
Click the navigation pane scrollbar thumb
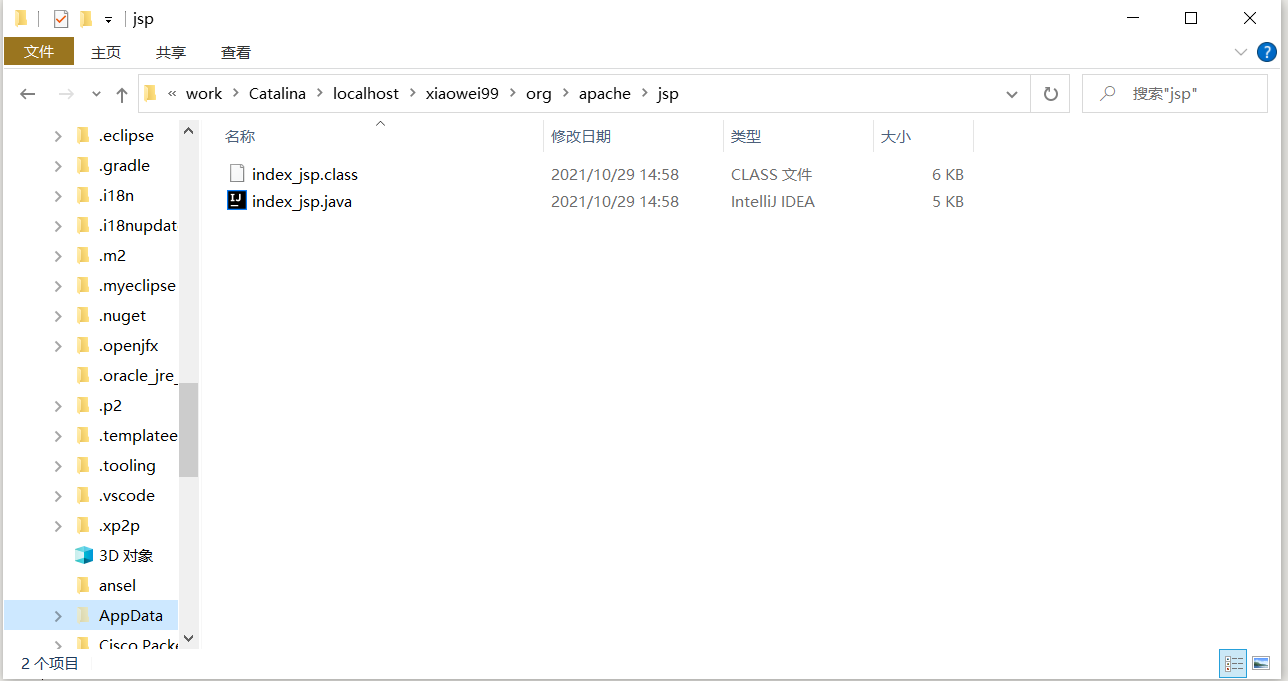(x=188, y=429)
